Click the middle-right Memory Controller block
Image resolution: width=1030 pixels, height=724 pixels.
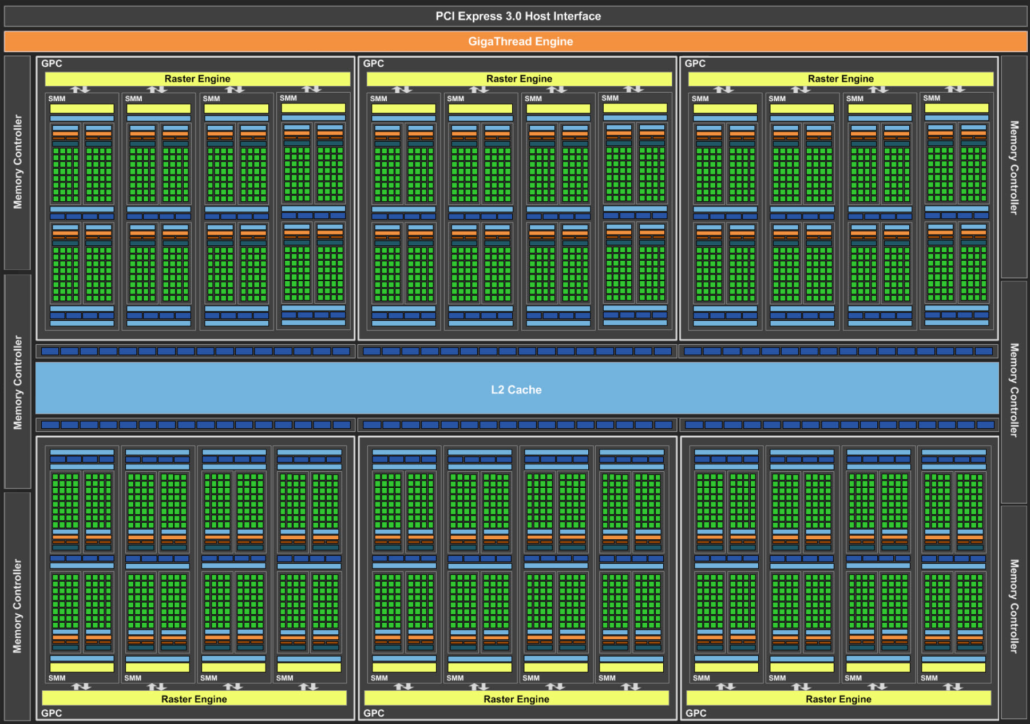1014,391
